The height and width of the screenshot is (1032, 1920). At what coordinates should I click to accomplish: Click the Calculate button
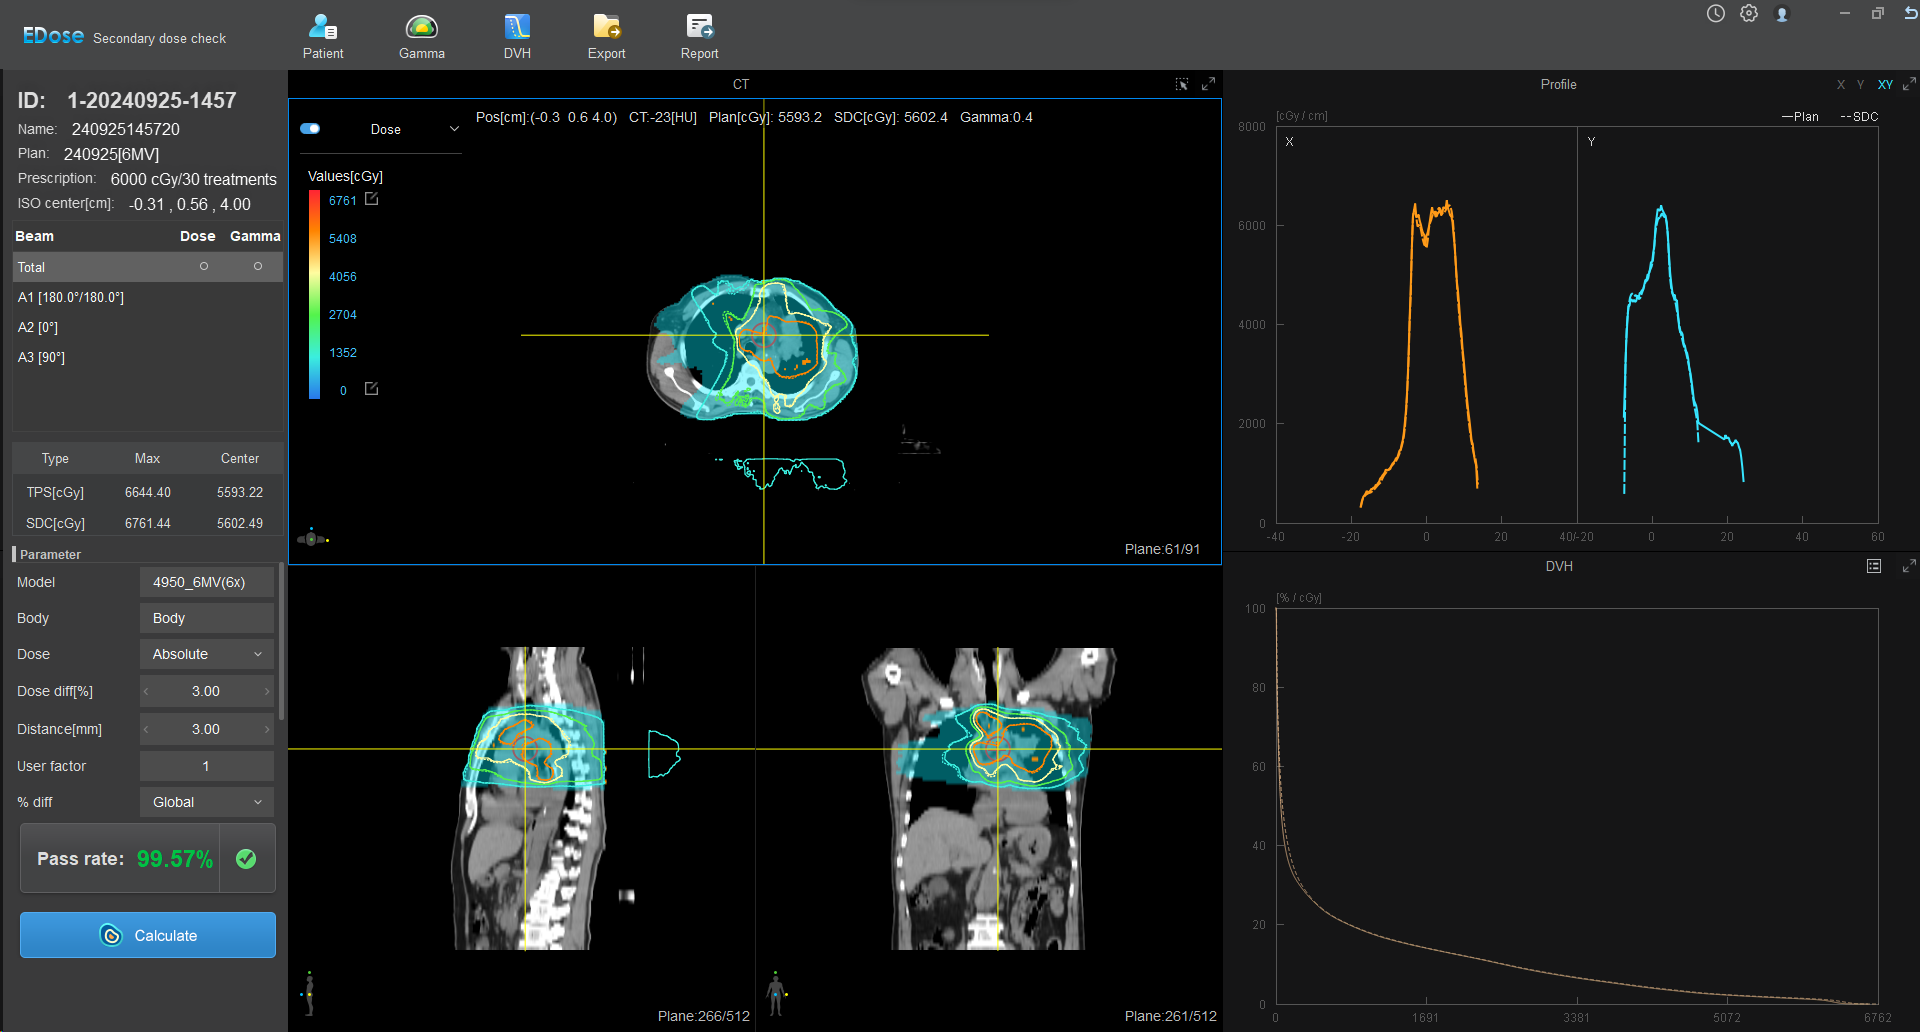tap(148, 935)
